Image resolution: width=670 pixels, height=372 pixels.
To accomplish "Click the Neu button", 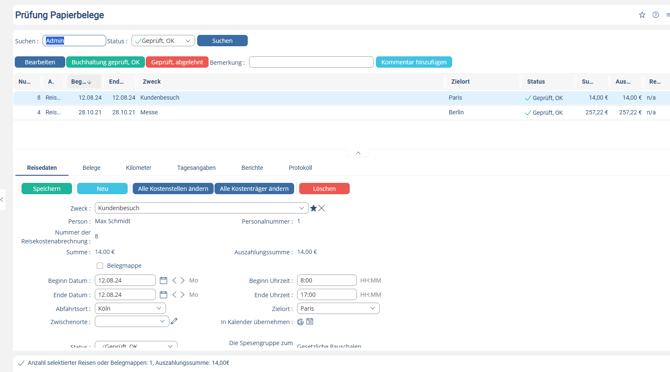I will pos(102,189).
